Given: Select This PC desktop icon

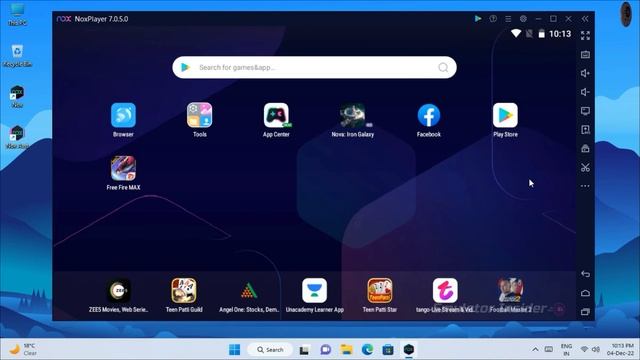Looking at the screenshot, I should click(17, 15).
